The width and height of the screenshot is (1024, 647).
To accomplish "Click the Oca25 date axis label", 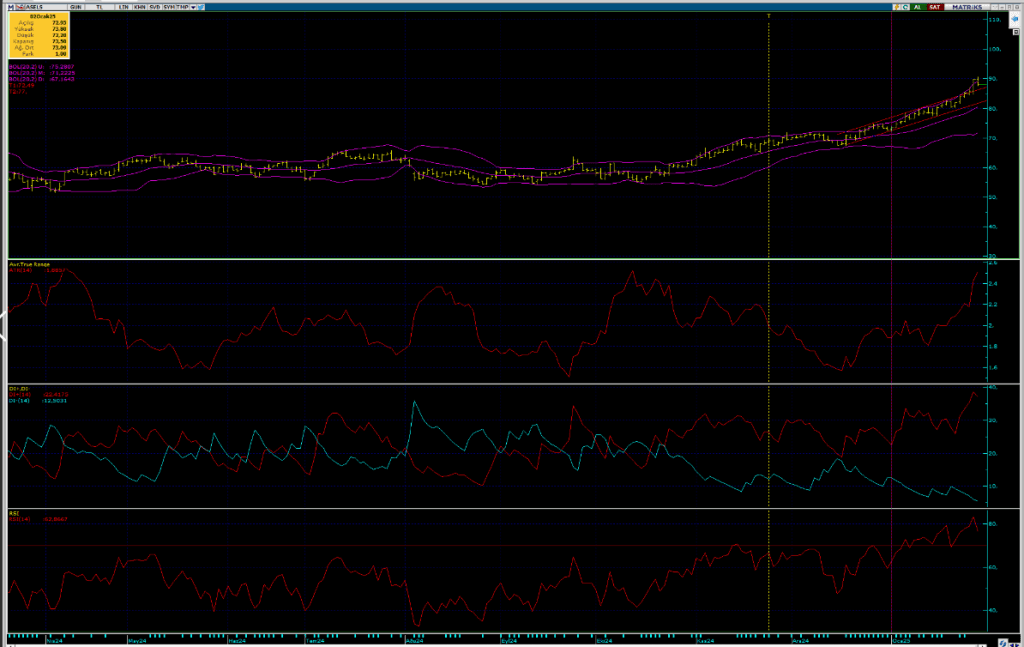I will [x=901, y=641].
